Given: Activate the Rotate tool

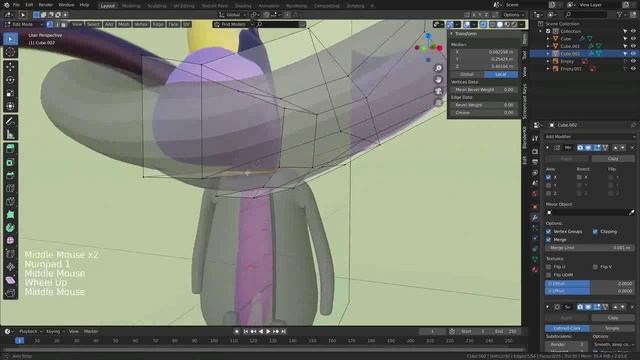Looking at the screenshot, I should coord(10,80).
